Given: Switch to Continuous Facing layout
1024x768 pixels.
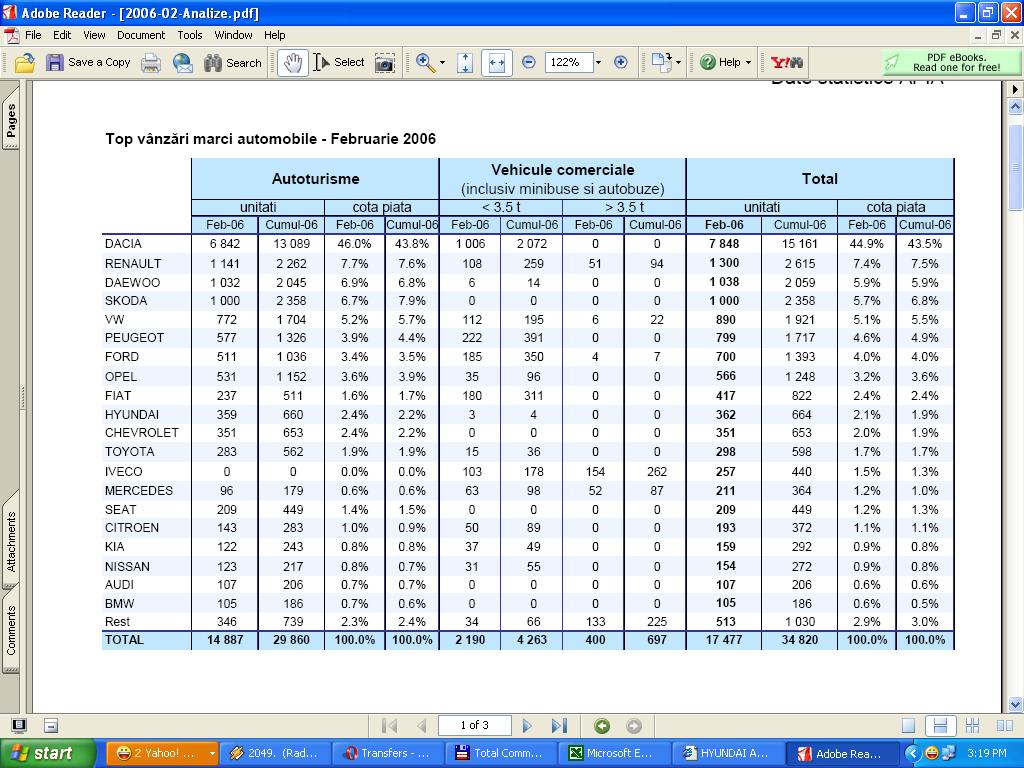Looking at the screenshot, I should pos(972,726).
